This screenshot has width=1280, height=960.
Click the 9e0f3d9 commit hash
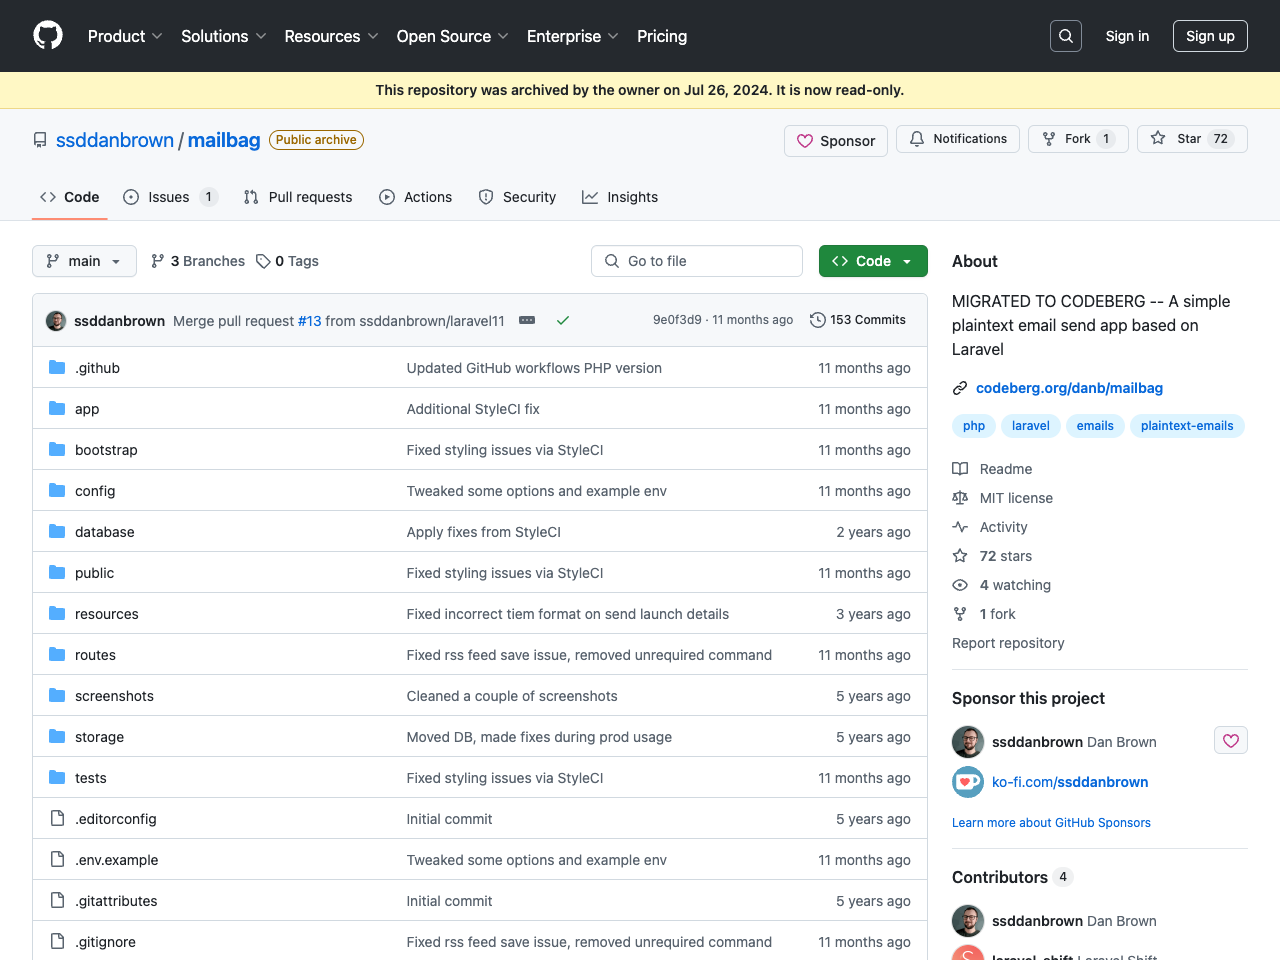(677, 320)
